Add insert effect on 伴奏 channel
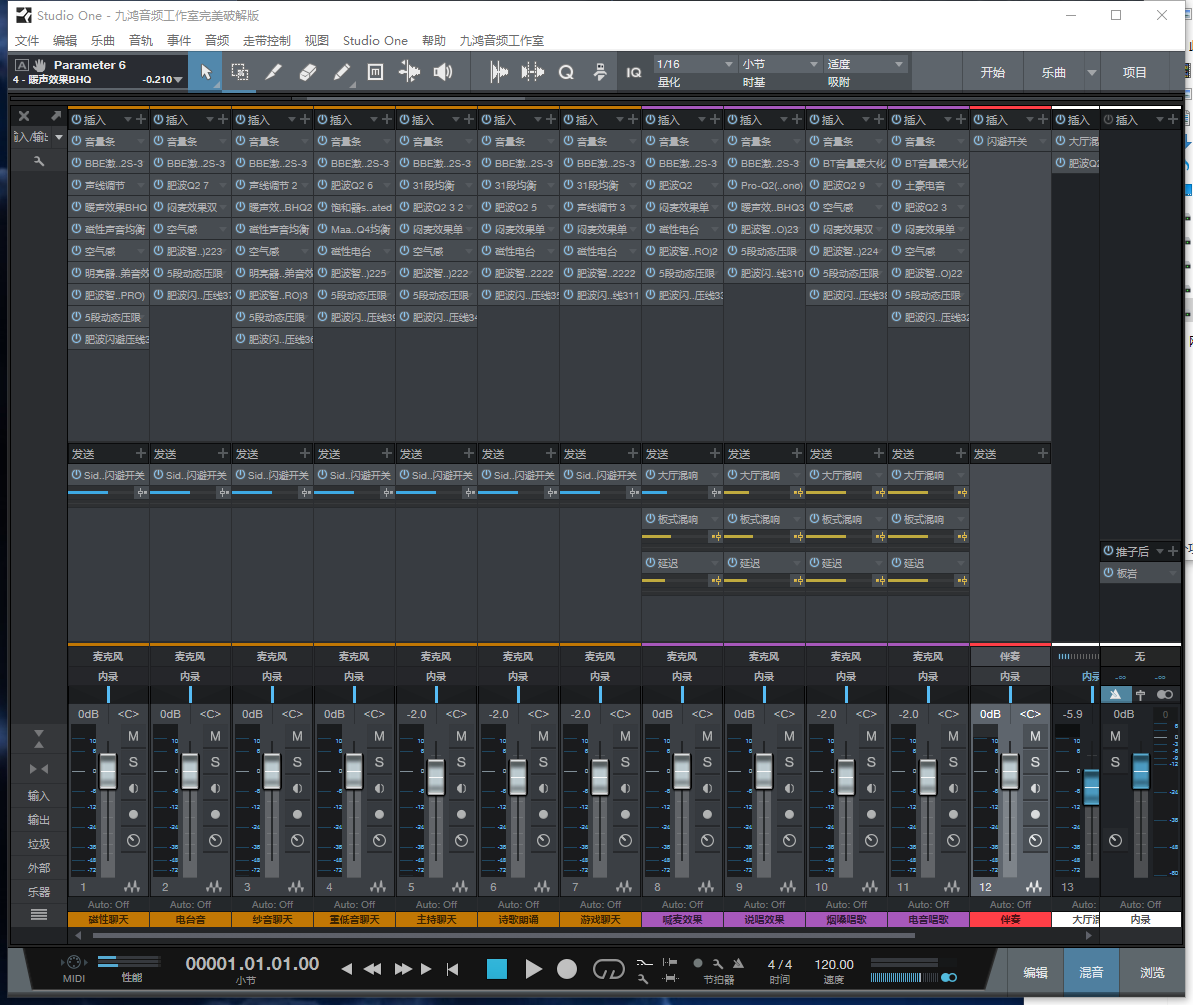Image resolution: width=1193 pixels, height=1005 pixels. pos(1042,120)
